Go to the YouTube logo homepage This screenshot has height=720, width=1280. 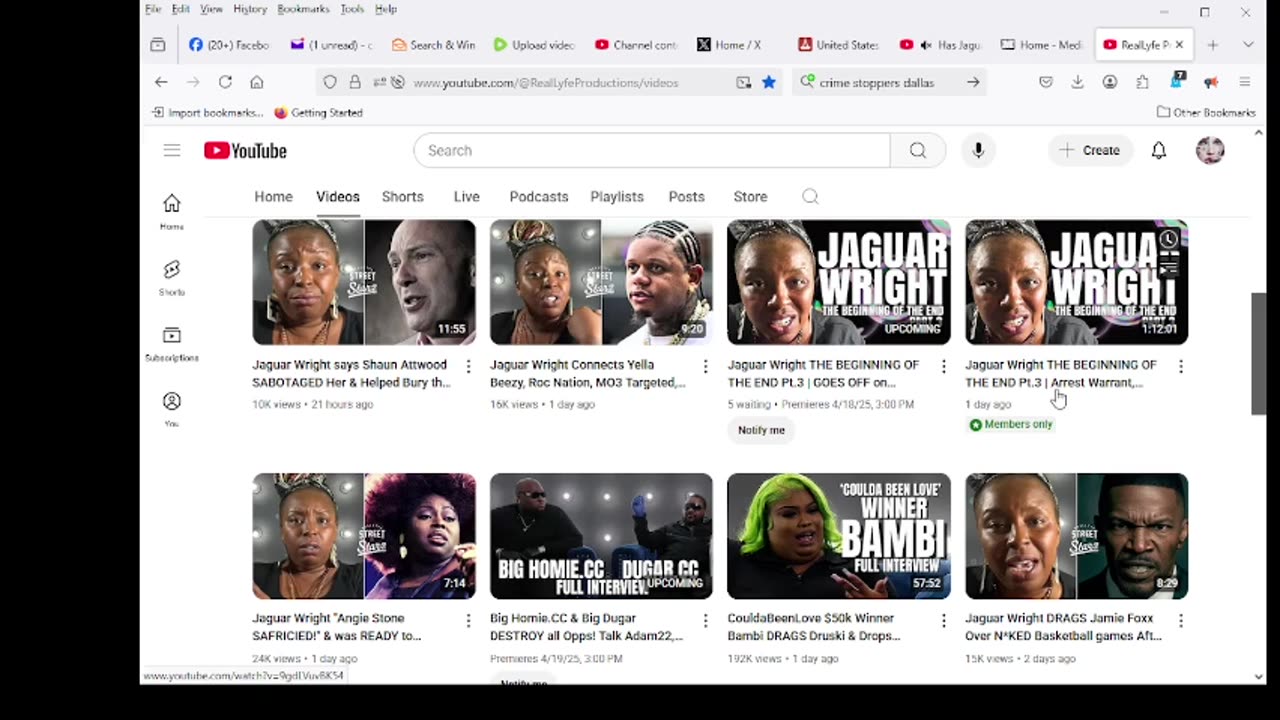coord(245,150)
